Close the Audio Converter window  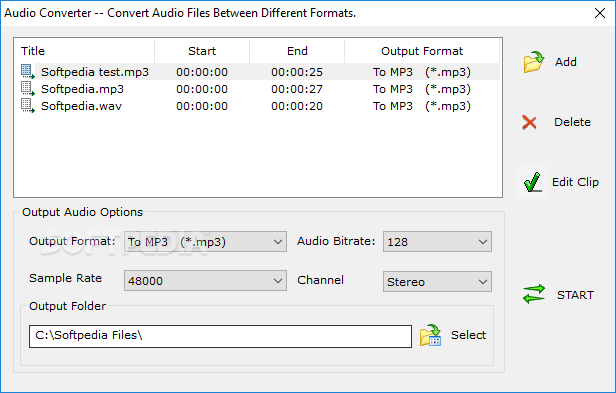coord(600,13)
